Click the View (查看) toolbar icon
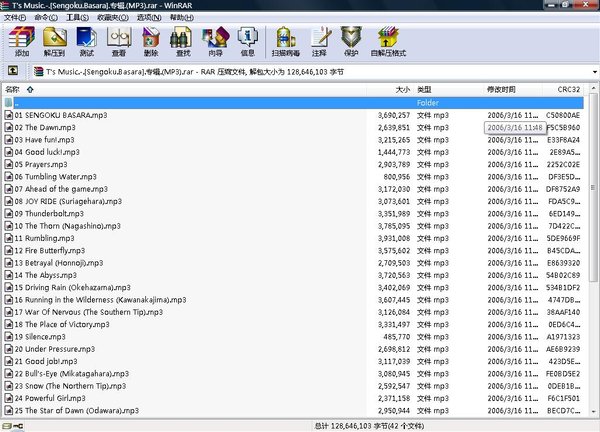 (x=119, y=42)
